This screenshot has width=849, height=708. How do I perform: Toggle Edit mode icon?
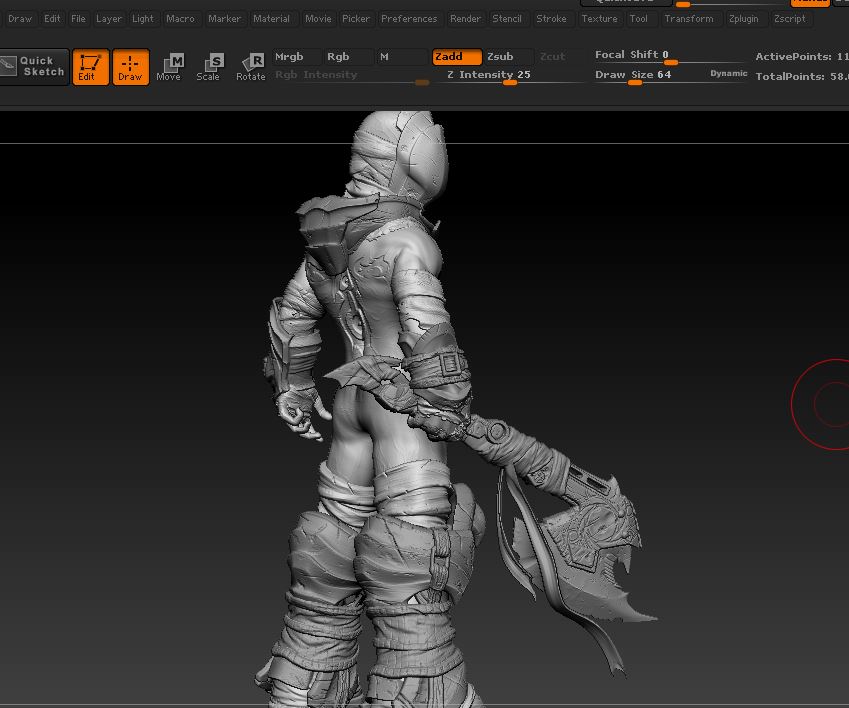click(x=90, y=67)
